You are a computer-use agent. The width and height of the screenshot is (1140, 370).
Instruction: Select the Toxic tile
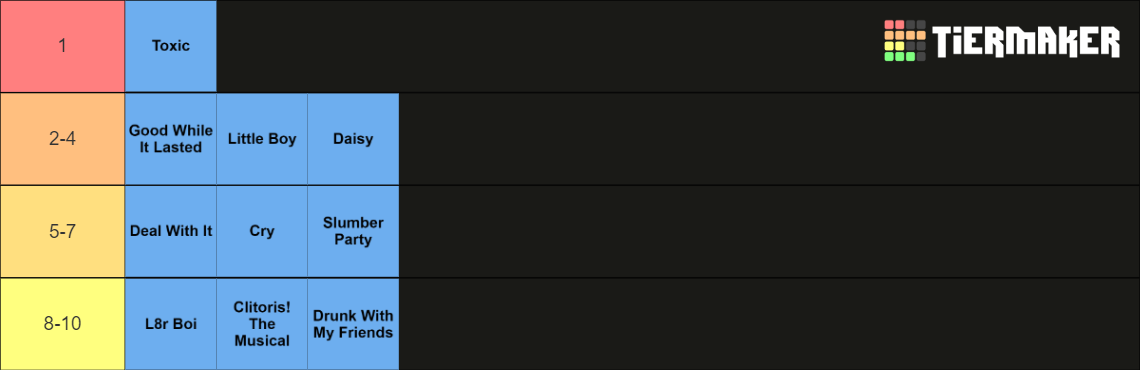tap(171, 46)
